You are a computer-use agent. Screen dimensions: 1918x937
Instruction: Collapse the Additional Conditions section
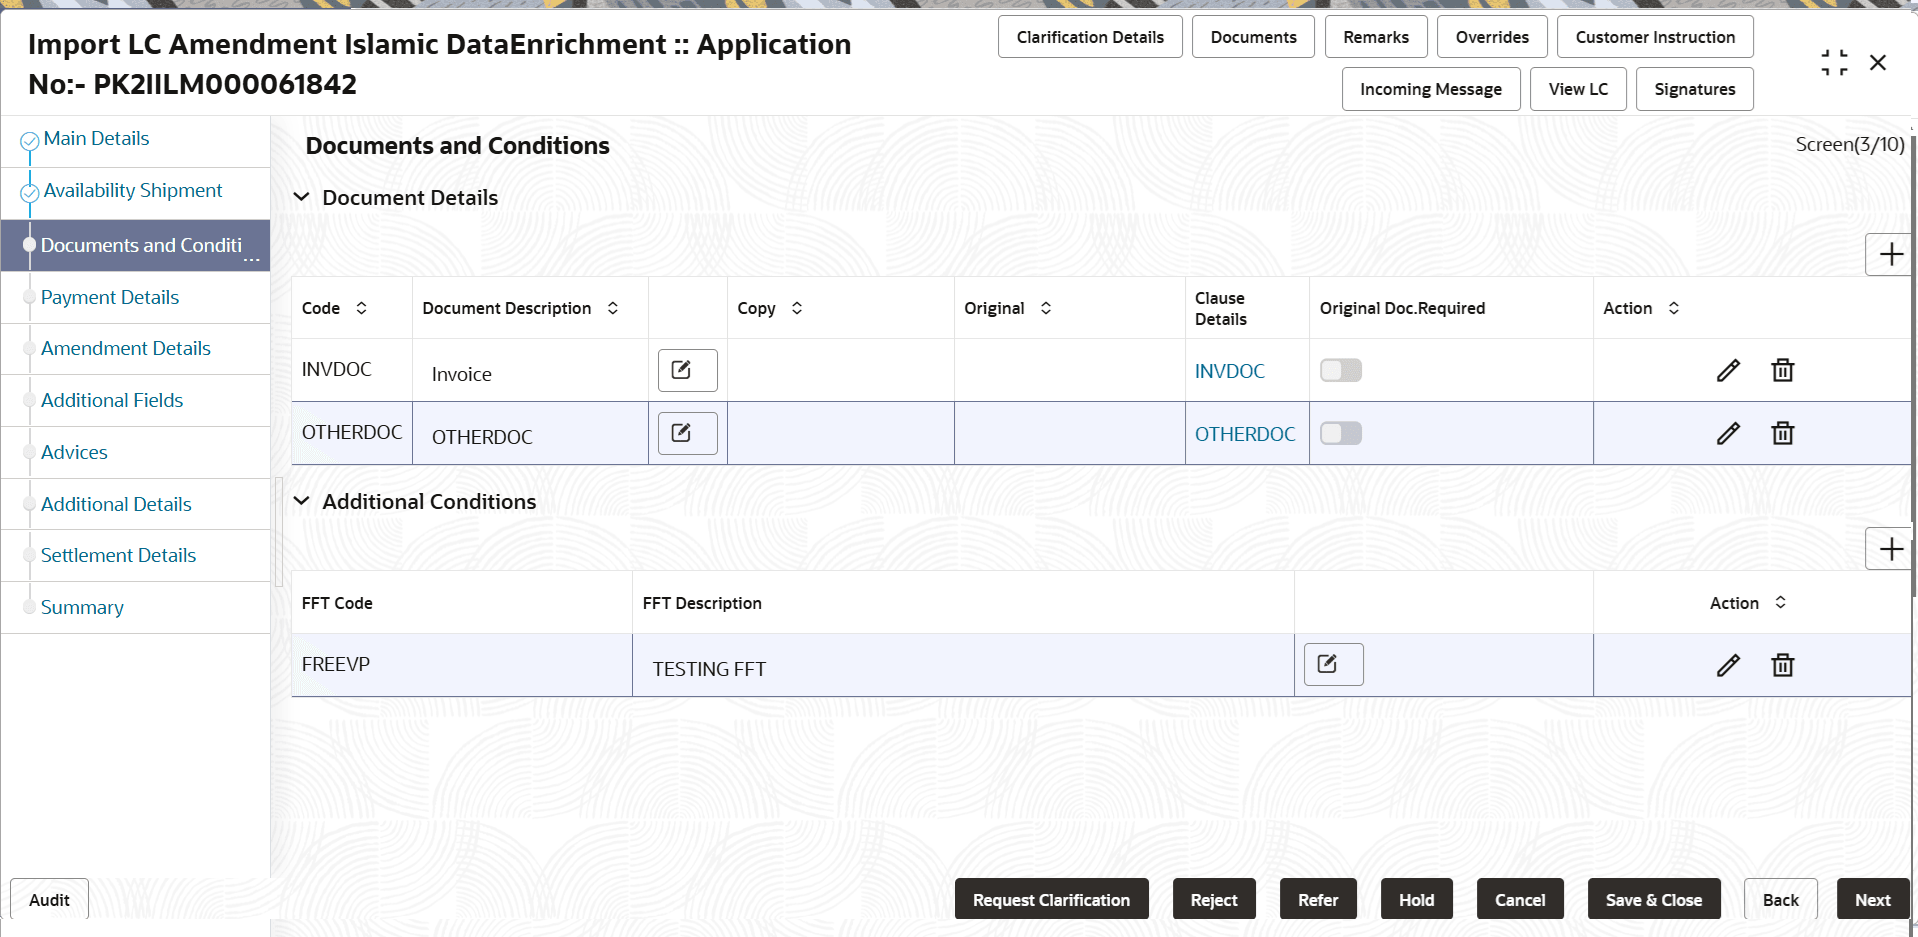pos(302,501)
